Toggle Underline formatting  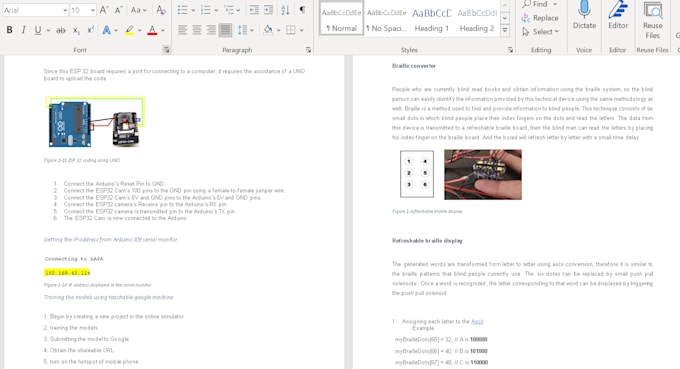(38, 30)
